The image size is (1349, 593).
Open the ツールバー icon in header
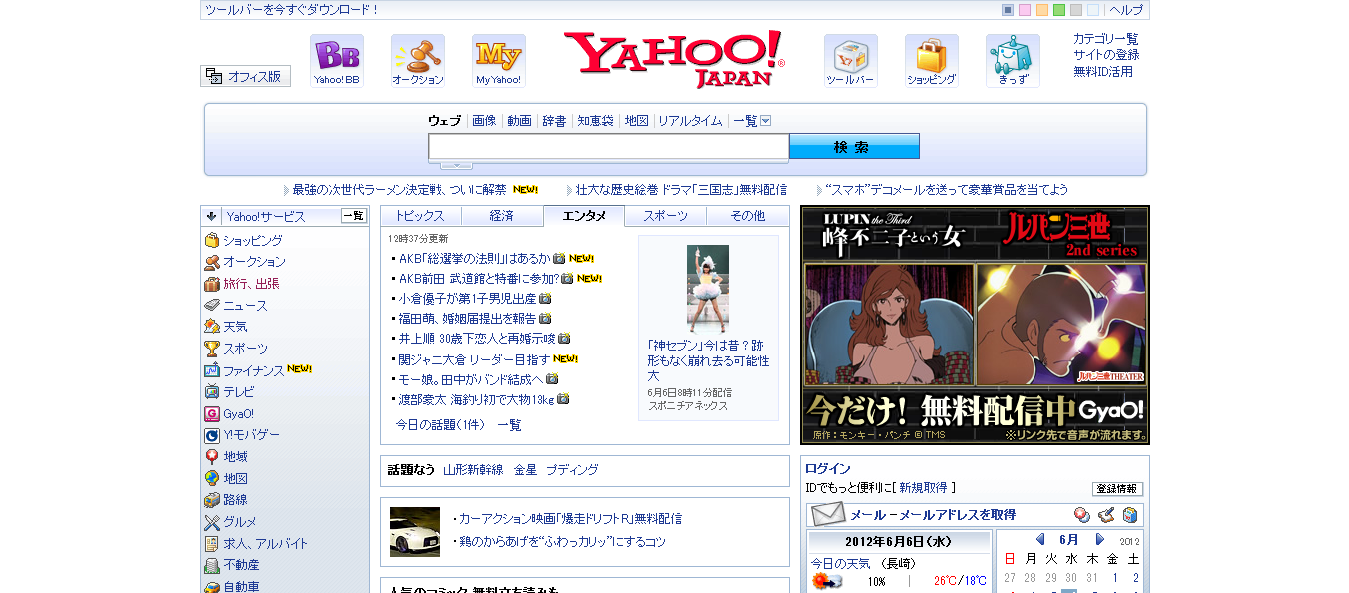(851, 61)
